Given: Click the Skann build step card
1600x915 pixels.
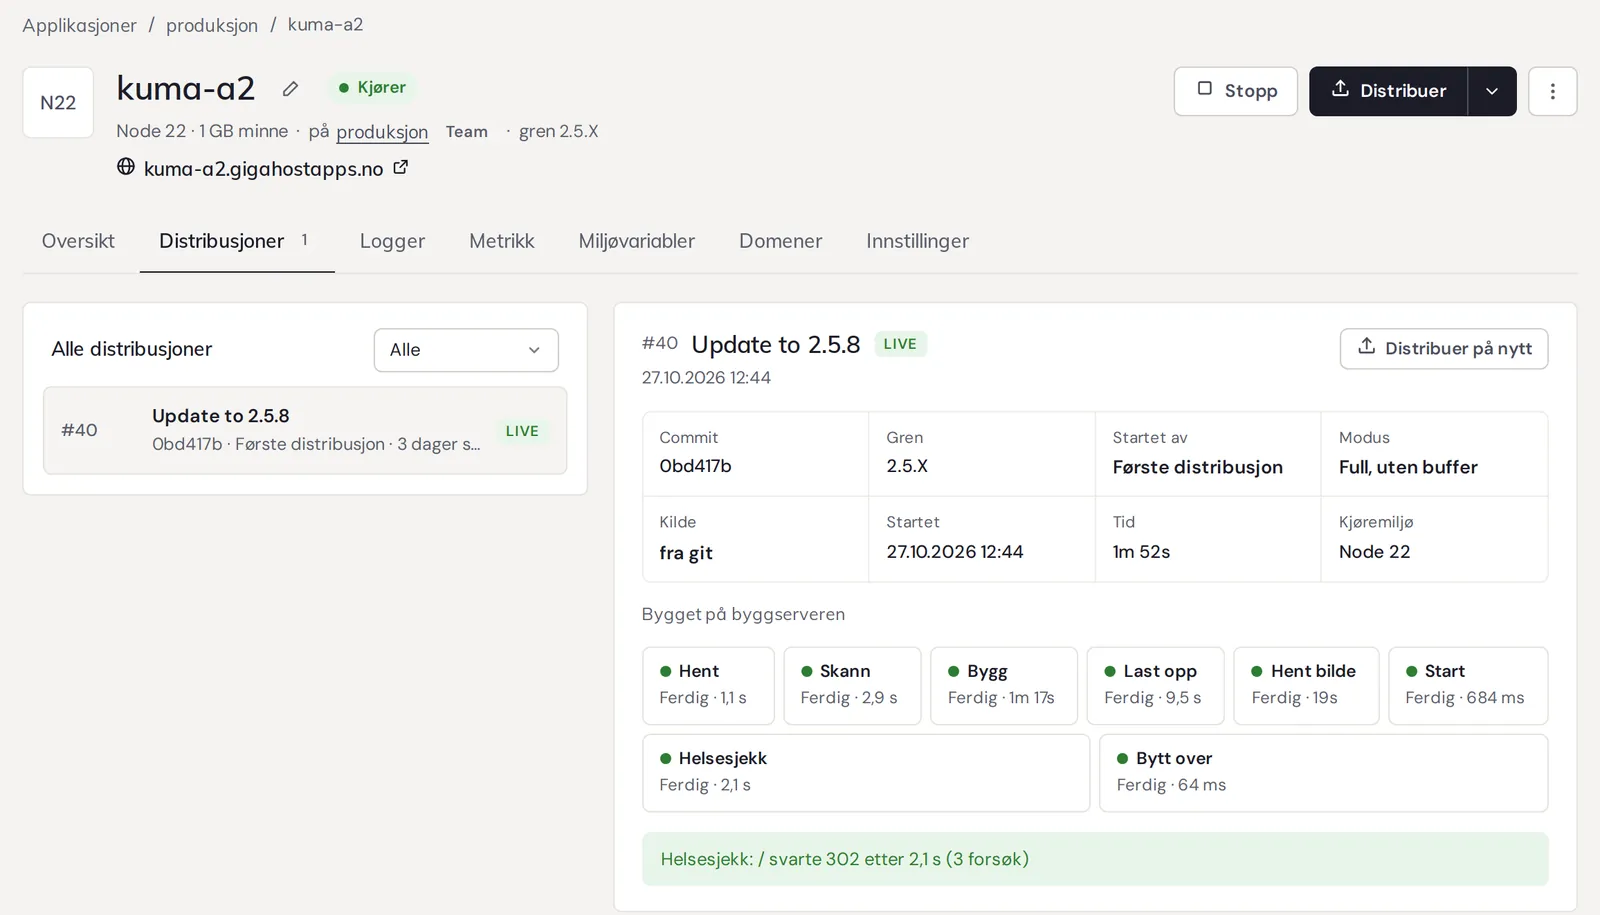Looking at the screenshot, I should [x=852, y=685].
